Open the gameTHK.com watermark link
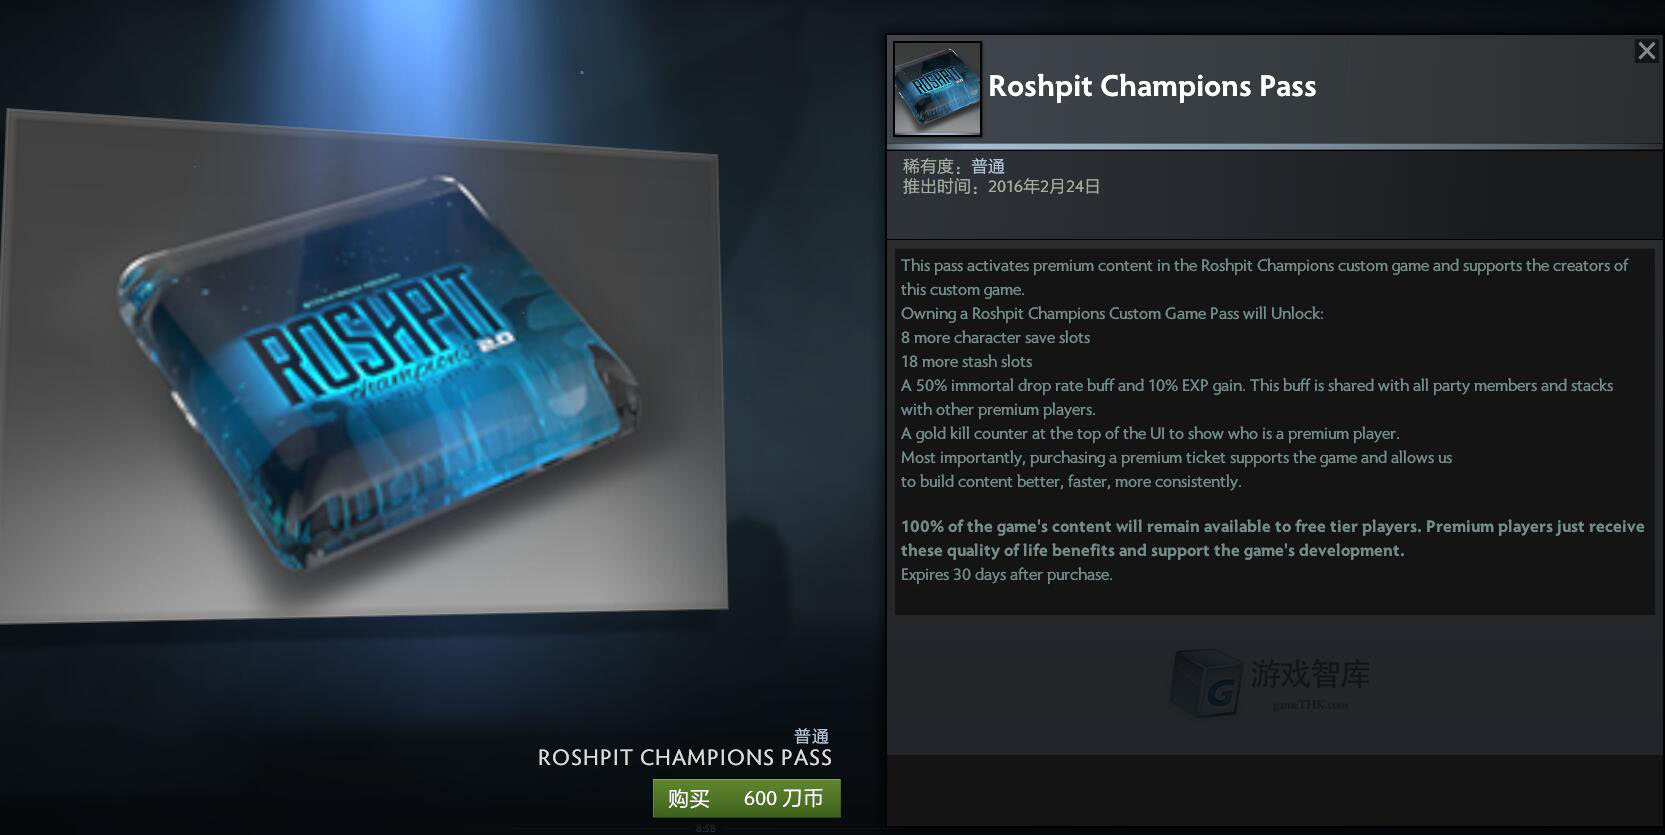Image resolution: width=1665 pixels, height=835 pixels. pyautogui.click(x=1310, y=705)
